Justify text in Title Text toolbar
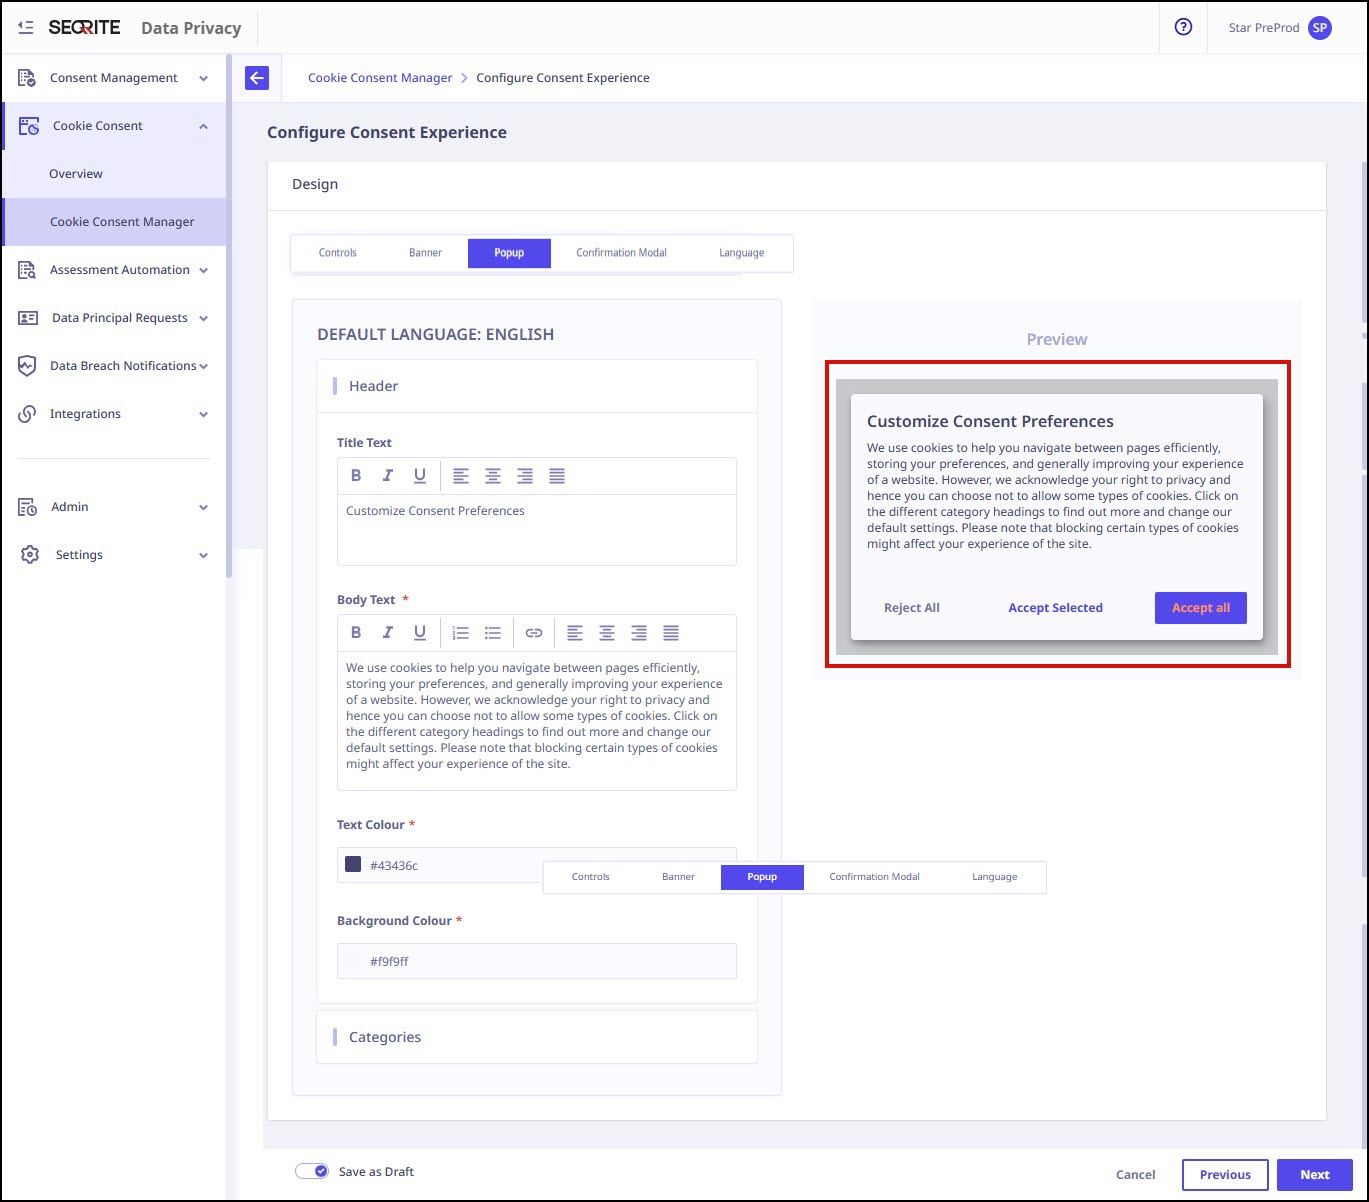Screen dimensions: 1369x1202 coord(557,476)
